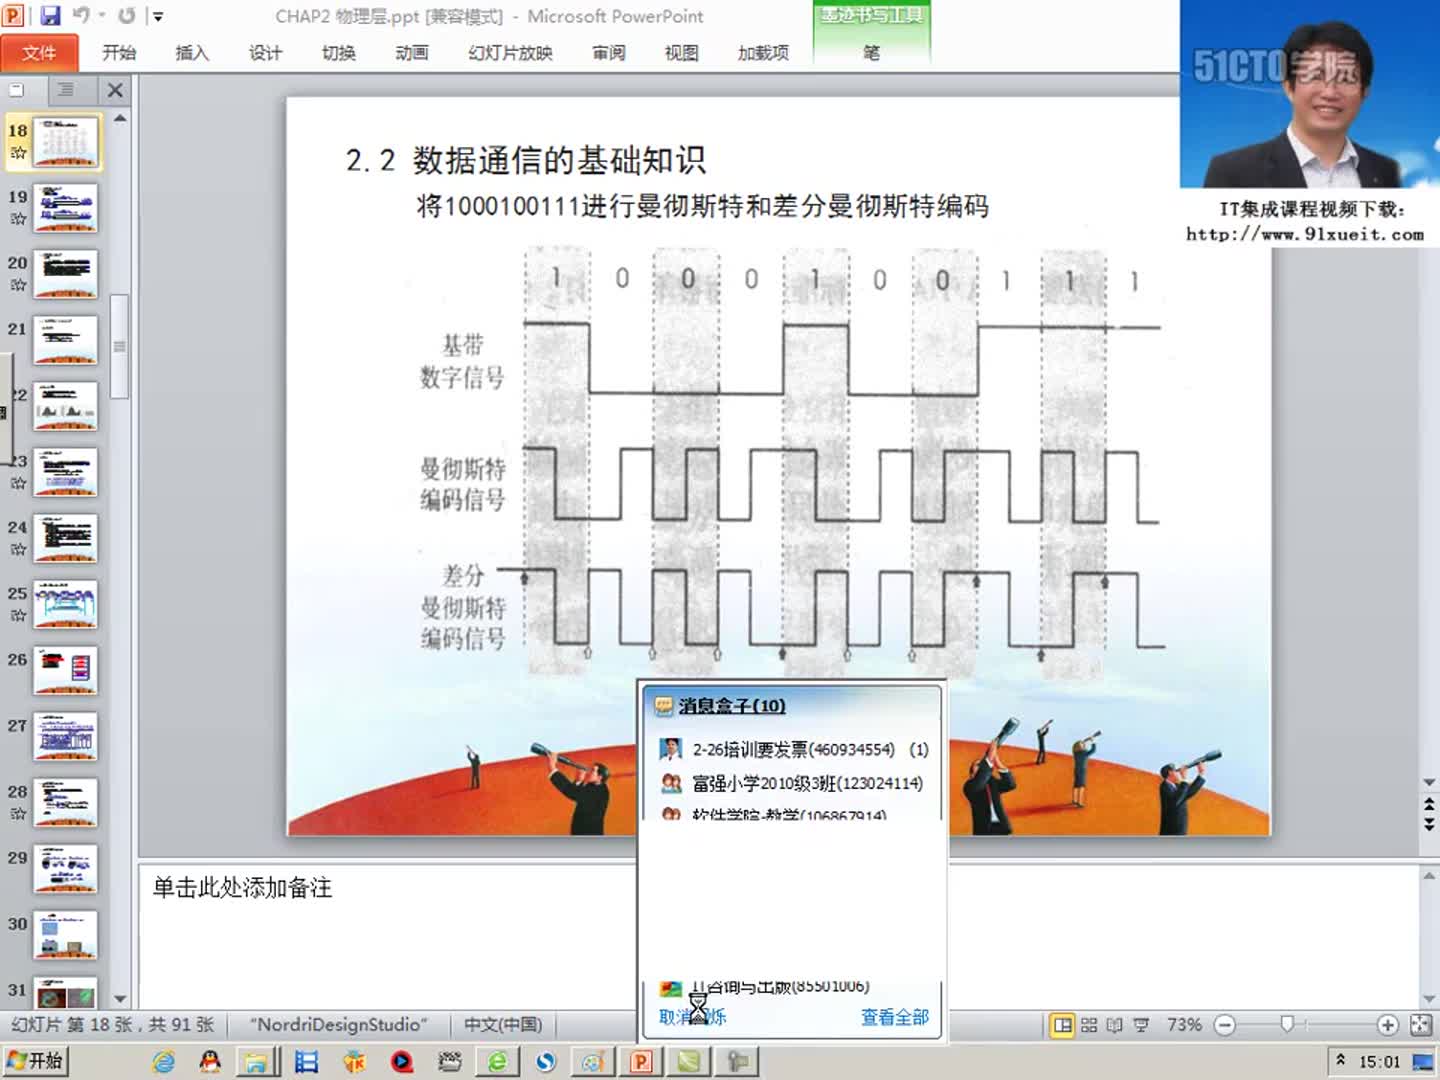Open the Windows 开始 Start button
1440x1080 pixels.
(x=35, y=1061)
